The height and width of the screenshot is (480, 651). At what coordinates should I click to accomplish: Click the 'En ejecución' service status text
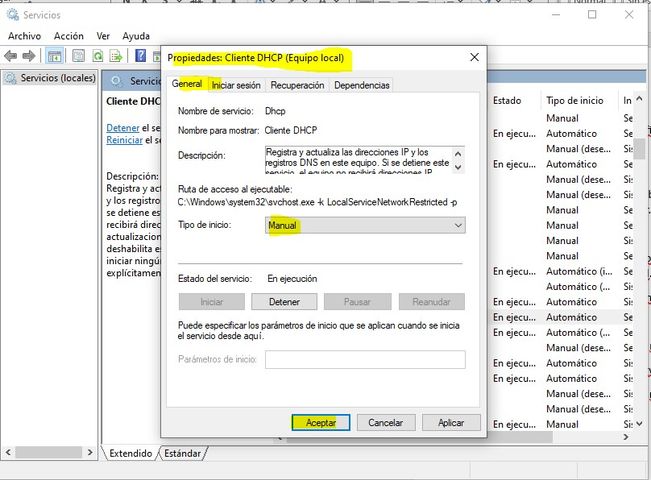(x=292, y=279)
